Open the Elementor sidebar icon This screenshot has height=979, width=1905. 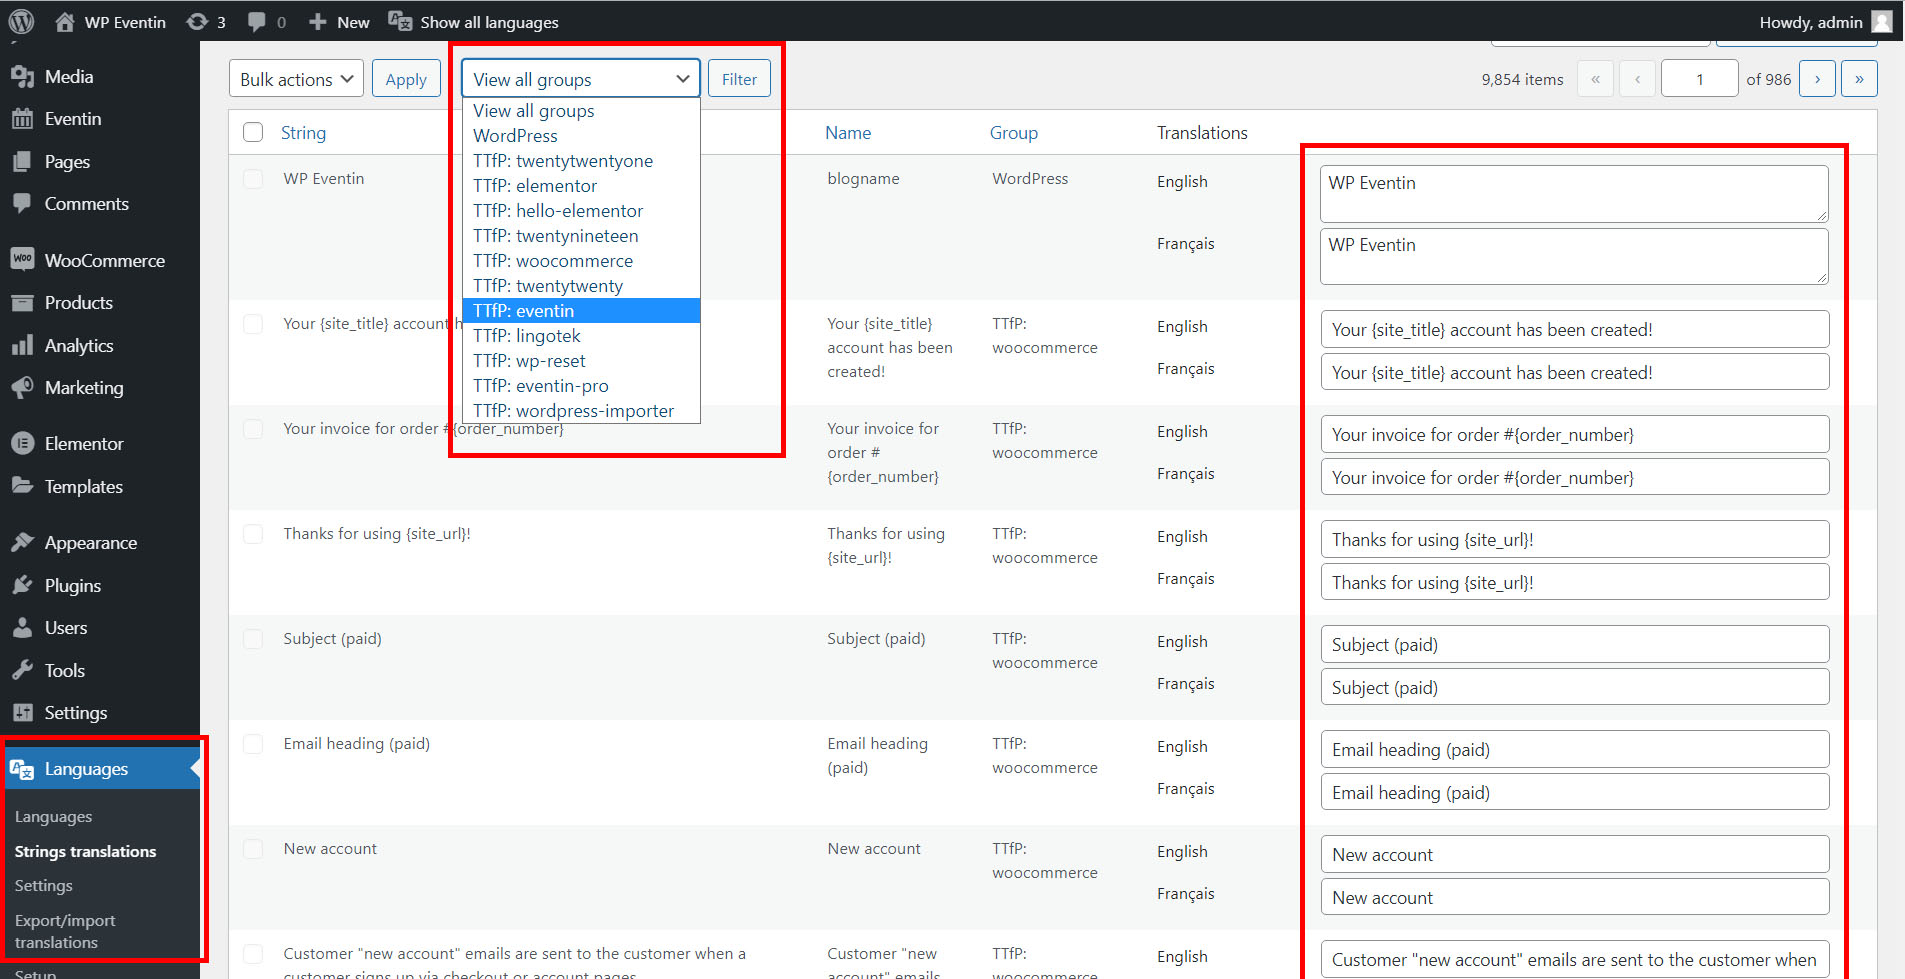22,443
